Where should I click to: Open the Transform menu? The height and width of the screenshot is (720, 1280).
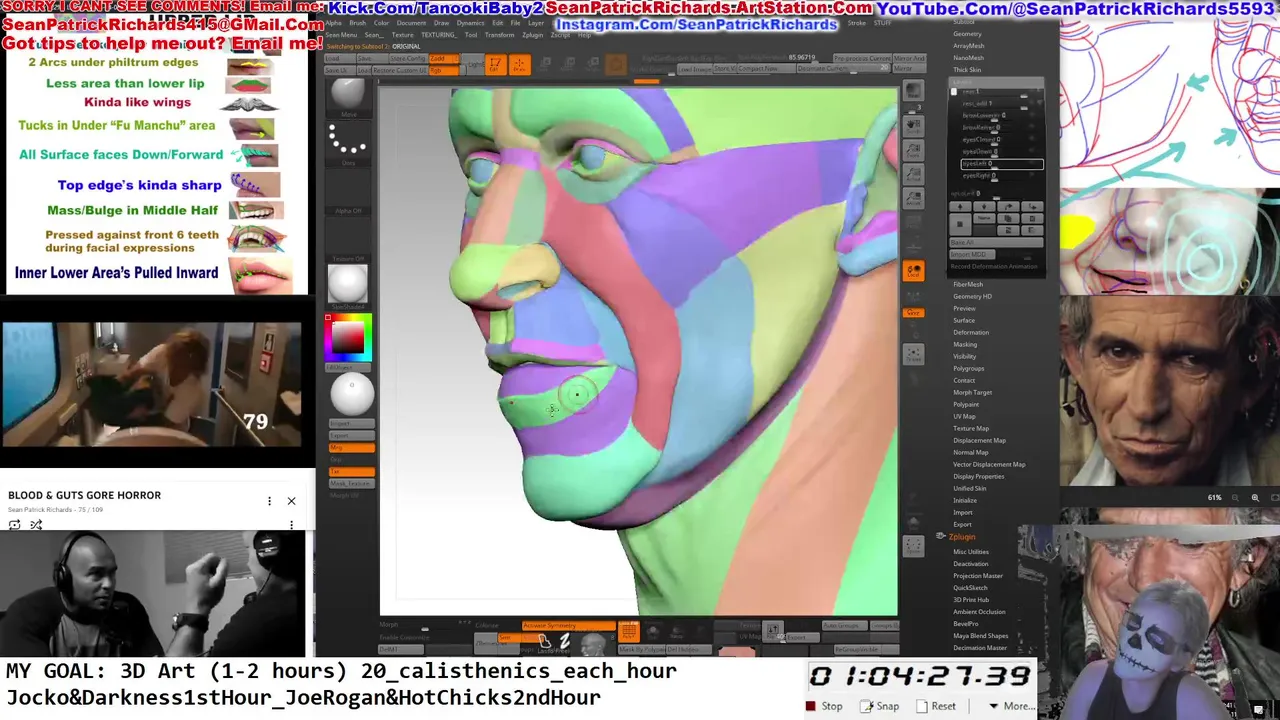(x=499, y=35)
